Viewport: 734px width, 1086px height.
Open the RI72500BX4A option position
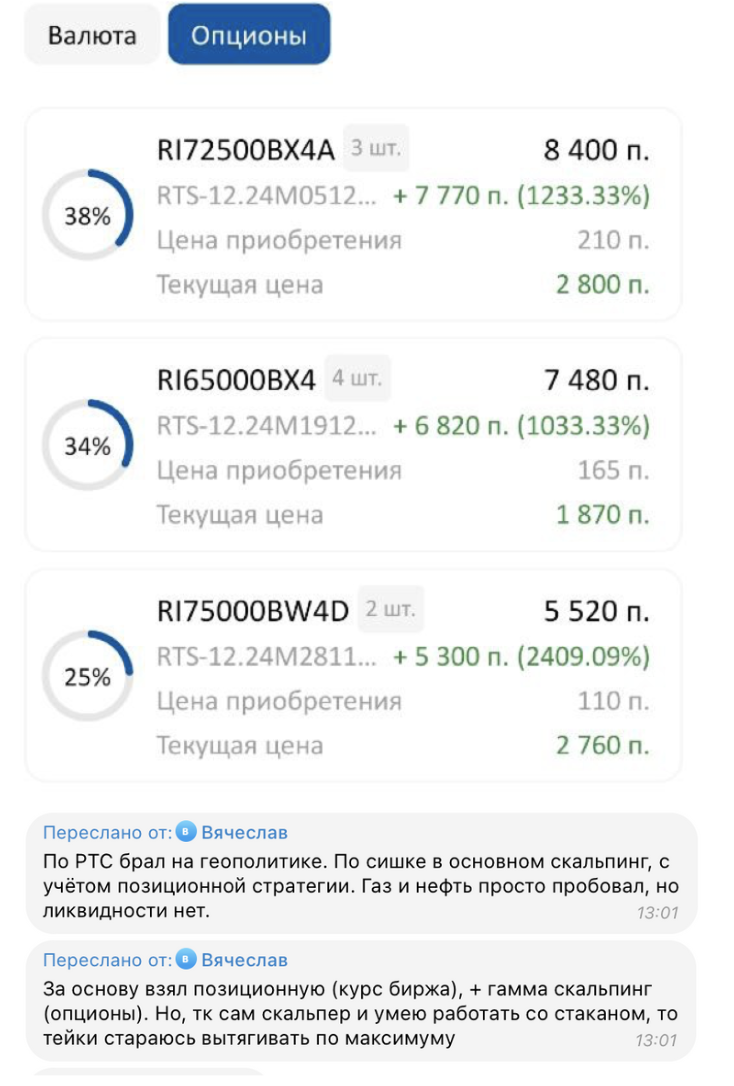[x=353, y=215]
